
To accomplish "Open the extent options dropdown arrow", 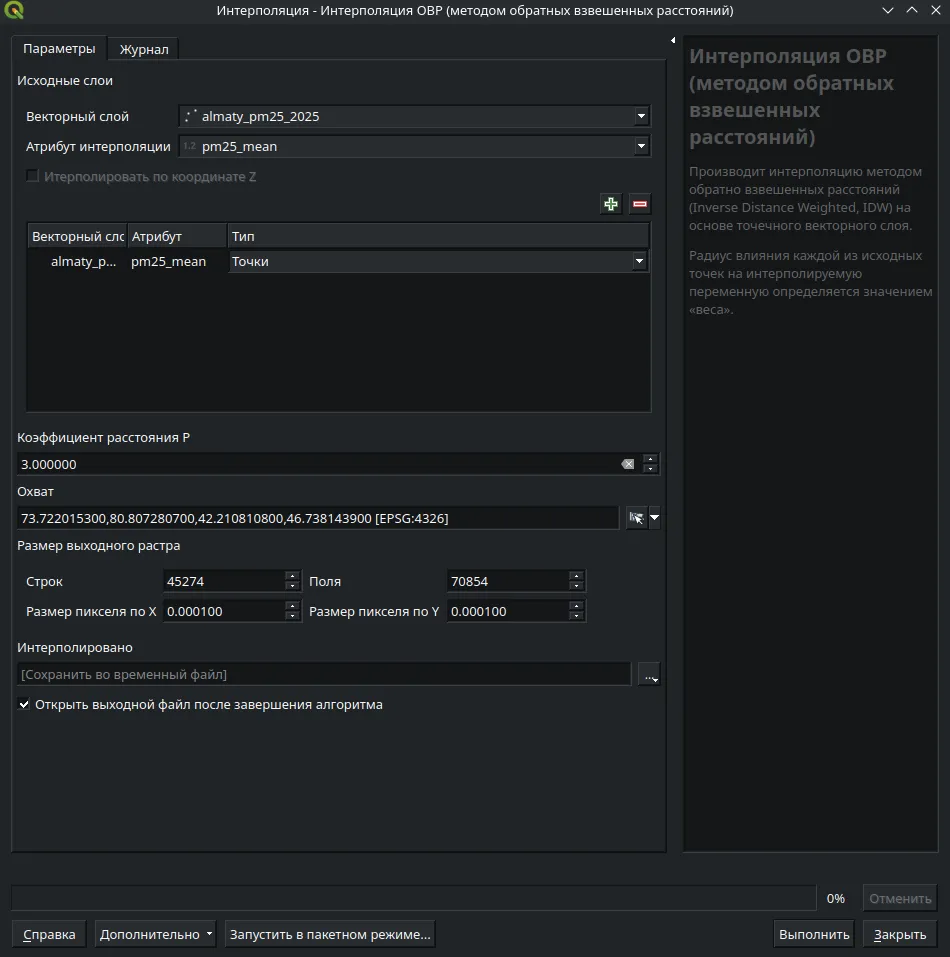I will (x=655, y=518).
